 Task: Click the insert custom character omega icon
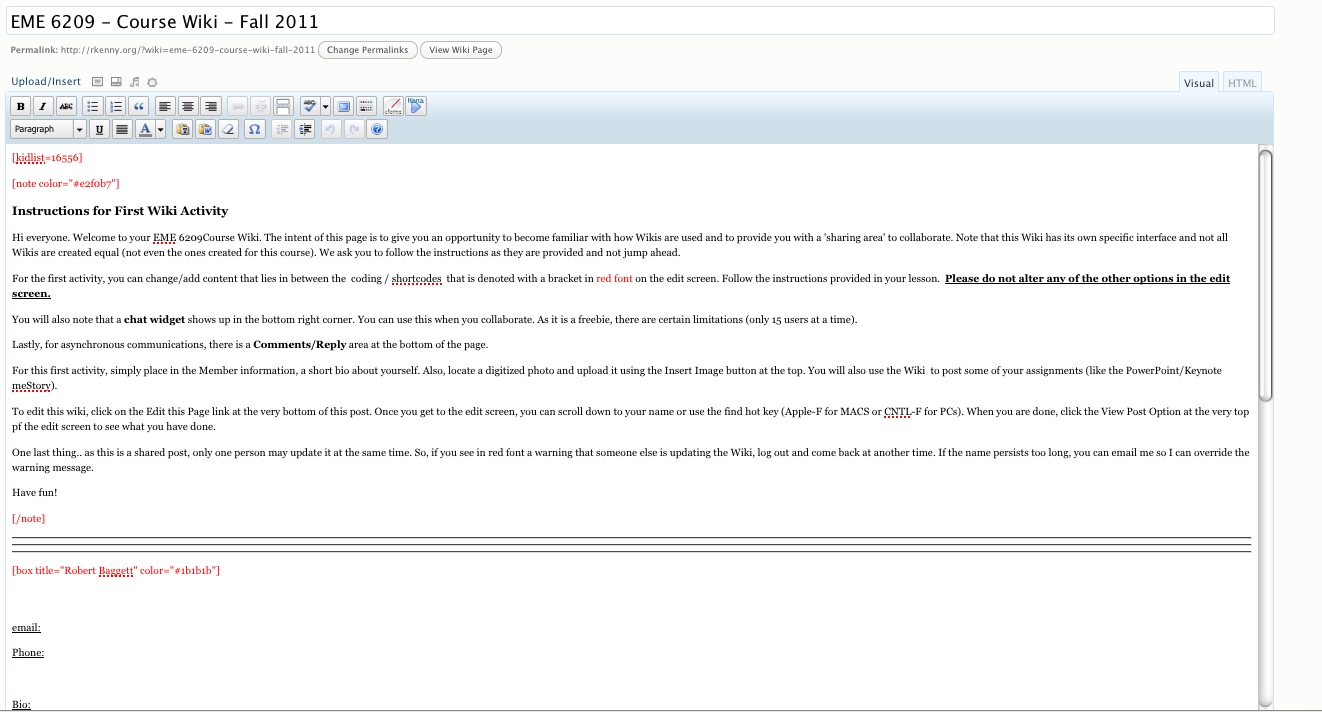tap(254, 129)
